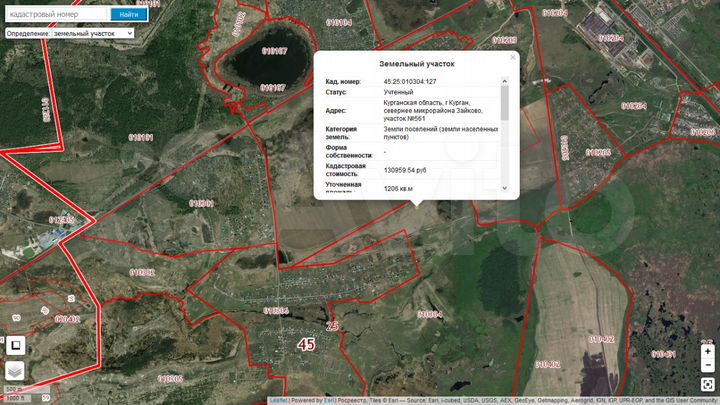The height and width of the screenshot is (405, 720).
Task: Click the Кадастровая стоимость value in popup
Action: (x=405, y=170)
